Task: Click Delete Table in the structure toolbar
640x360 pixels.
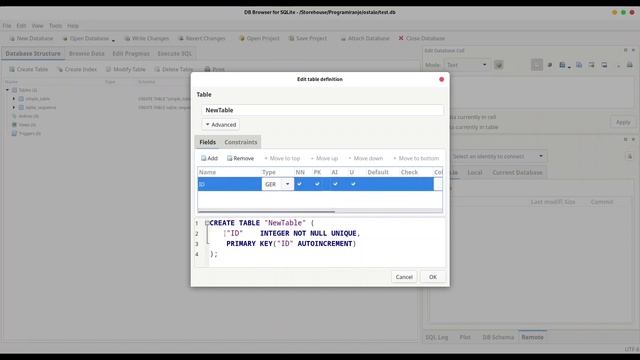Action: pos(173,69)
